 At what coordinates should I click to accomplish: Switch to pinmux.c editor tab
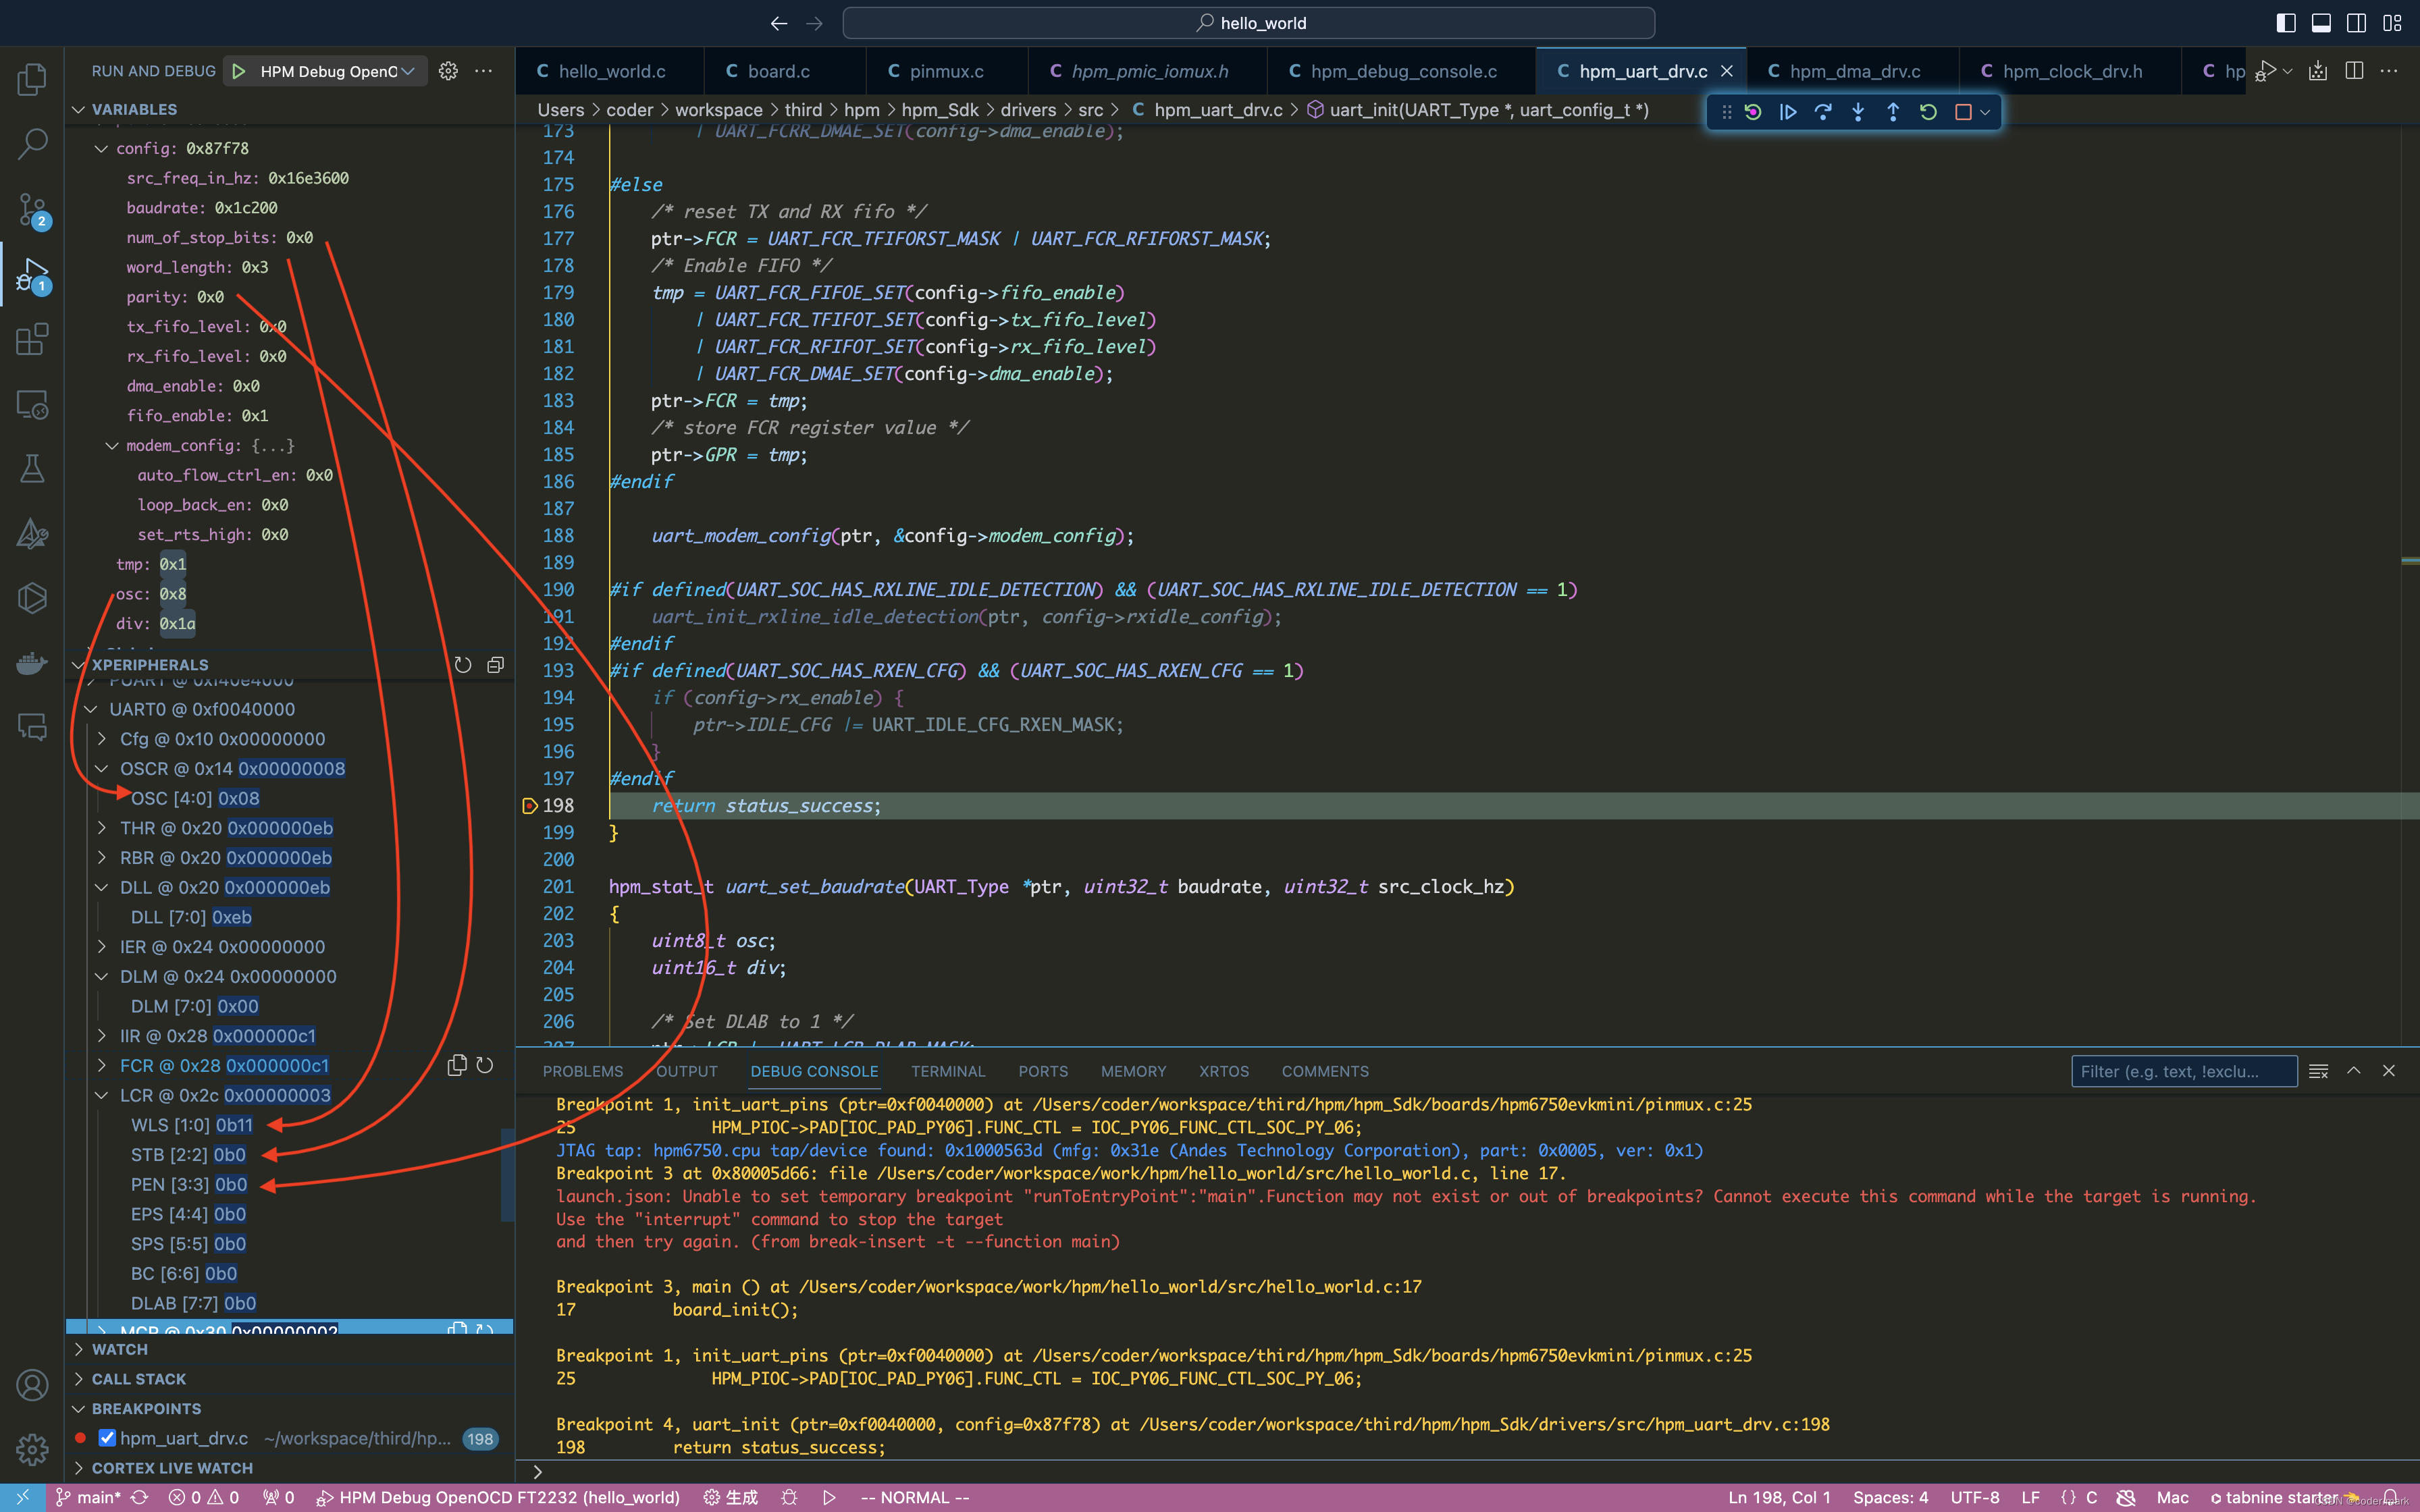[946, 71]
